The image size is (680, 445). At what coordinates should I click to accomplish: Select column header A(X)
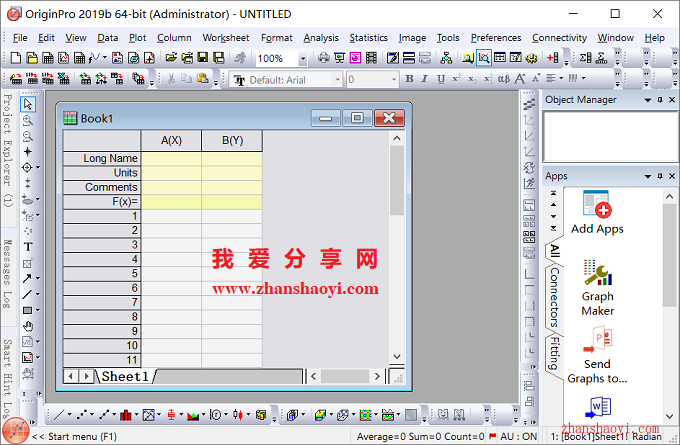point(171,141)
